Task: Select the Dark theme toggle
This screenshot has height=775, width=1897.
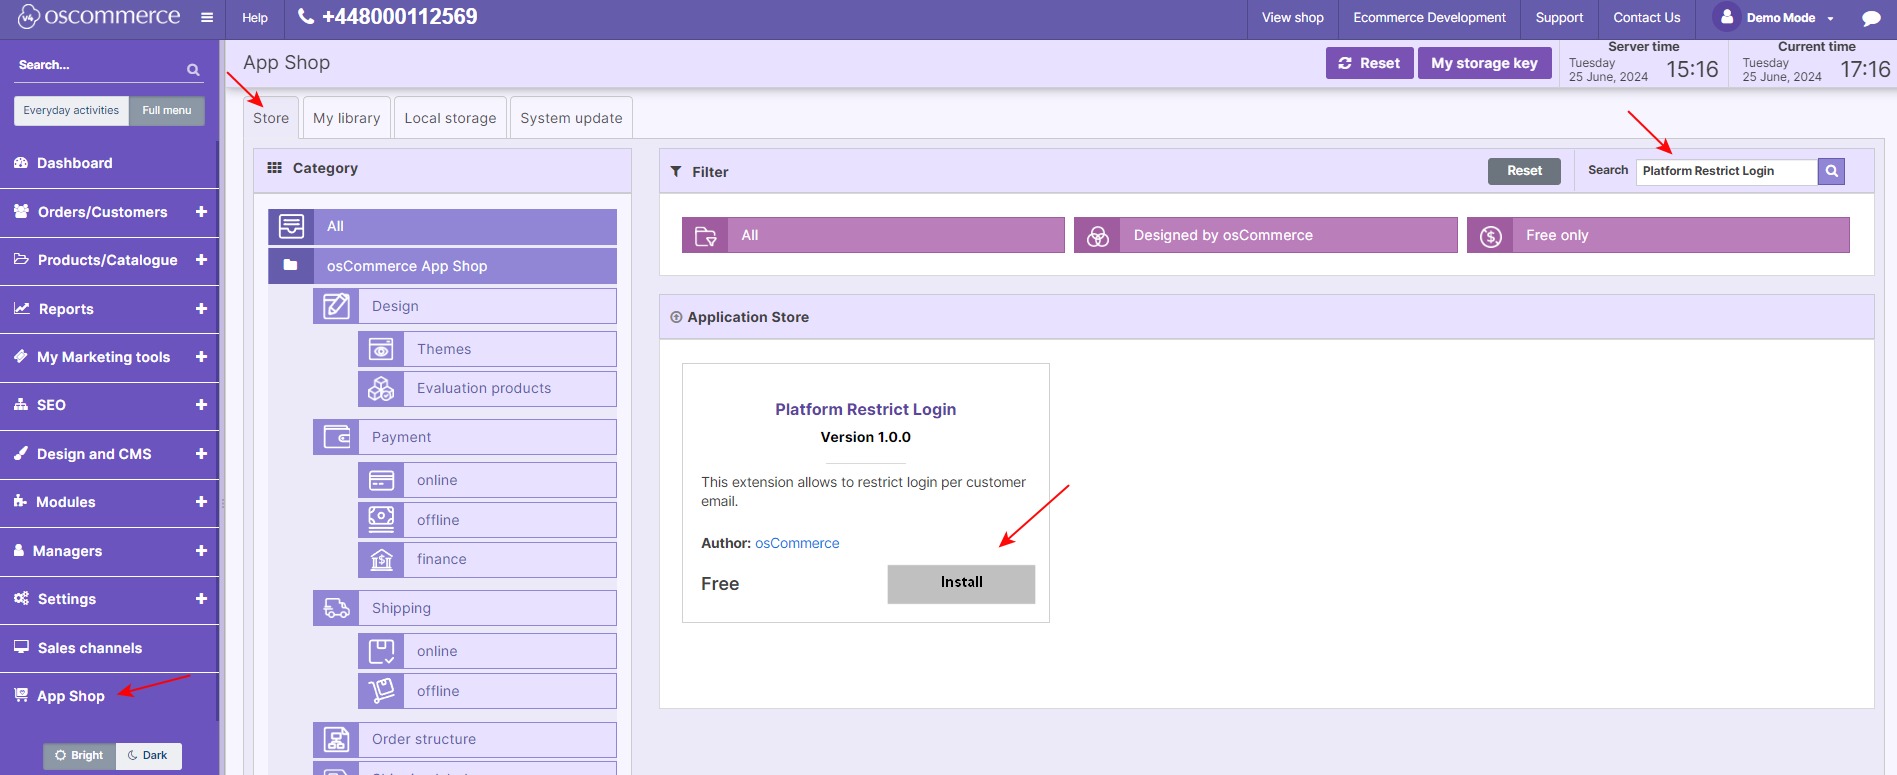Action: 148,755
